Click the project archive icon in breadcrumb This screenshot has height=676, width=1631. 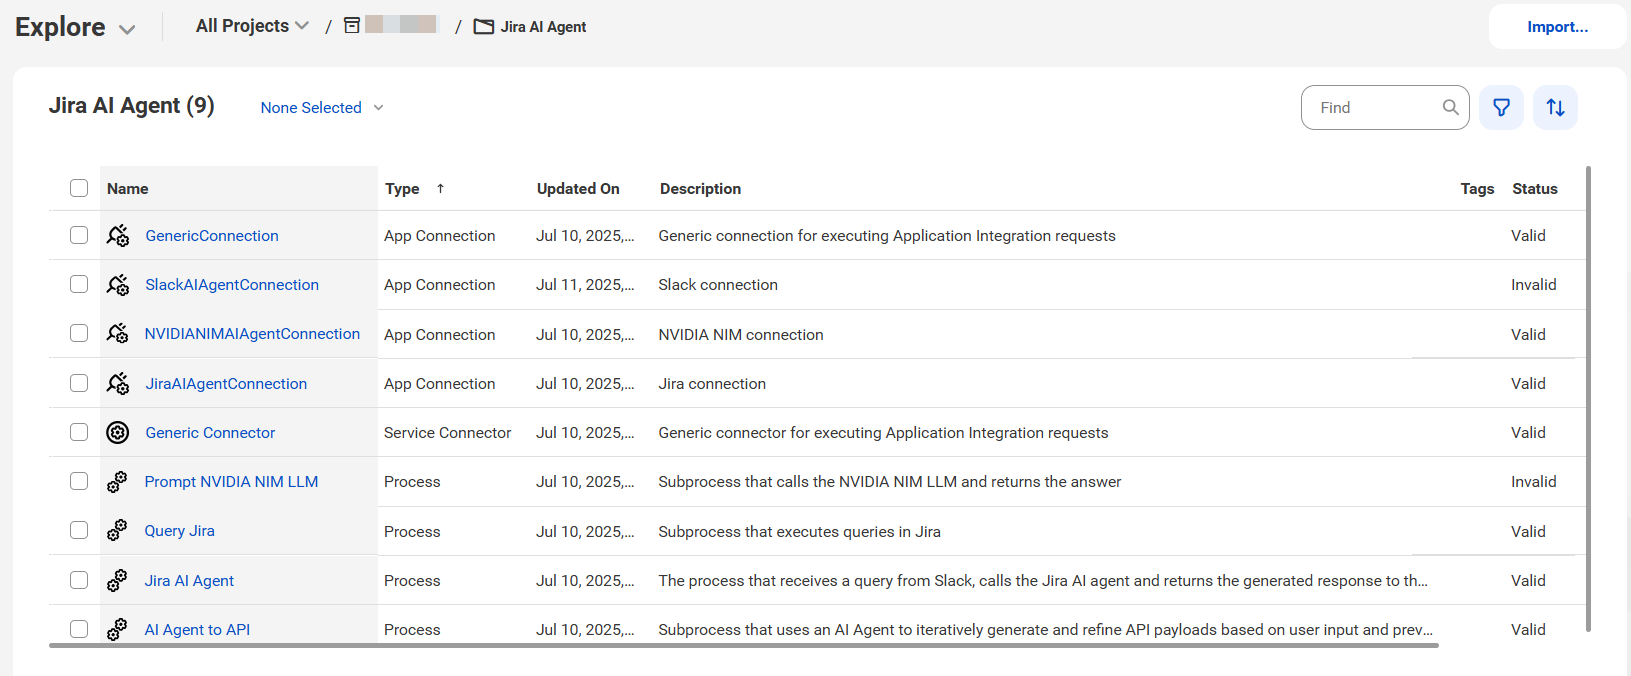pos(352,25)
